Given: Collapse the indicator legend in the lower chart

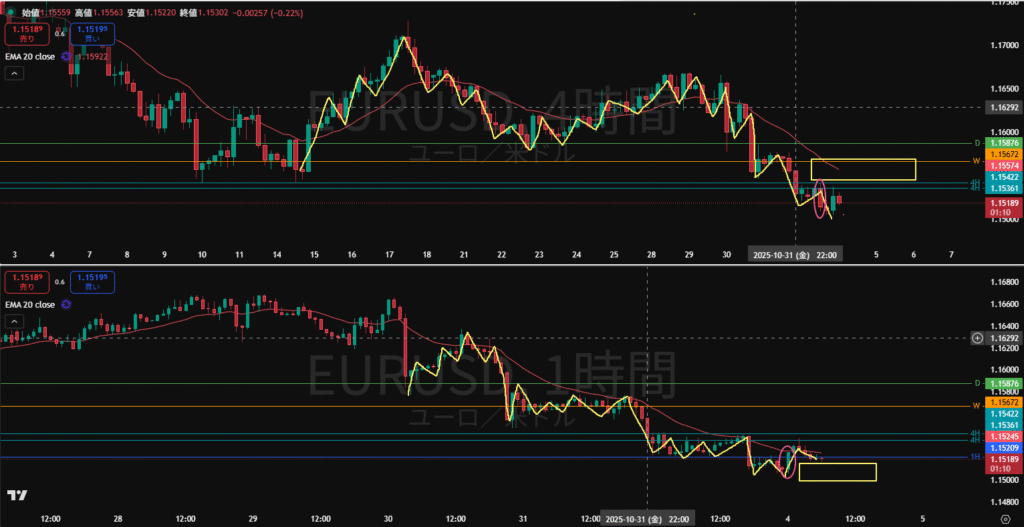Looking at the screenshot, I should pos(14,320).
